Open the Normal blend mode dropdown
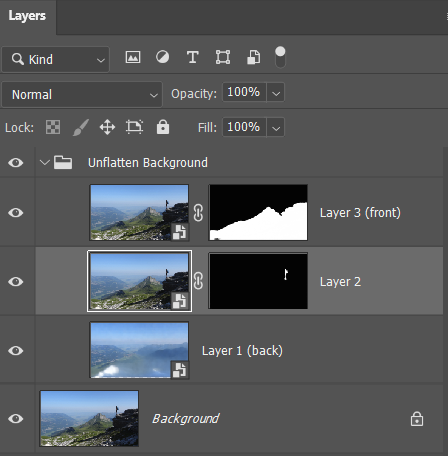This screenshot has height=456, width=448. (82, 95)
